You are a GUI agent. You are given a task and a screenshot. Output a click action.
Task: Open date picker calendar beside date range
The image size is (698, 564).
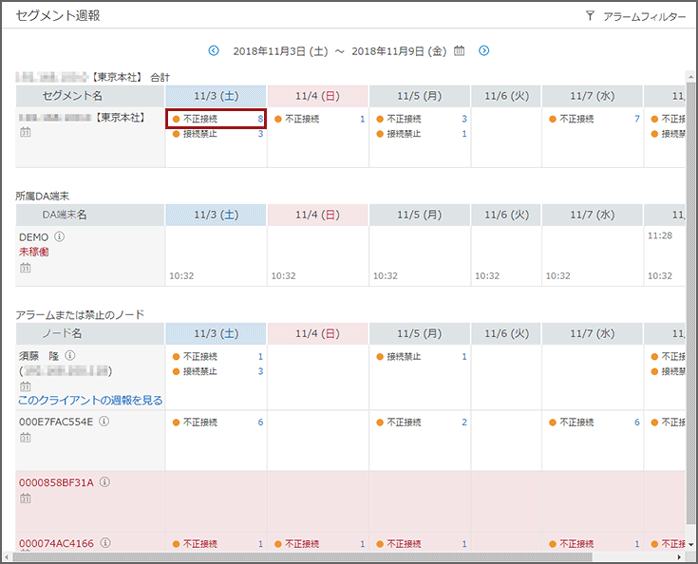[x=460, y=50]
